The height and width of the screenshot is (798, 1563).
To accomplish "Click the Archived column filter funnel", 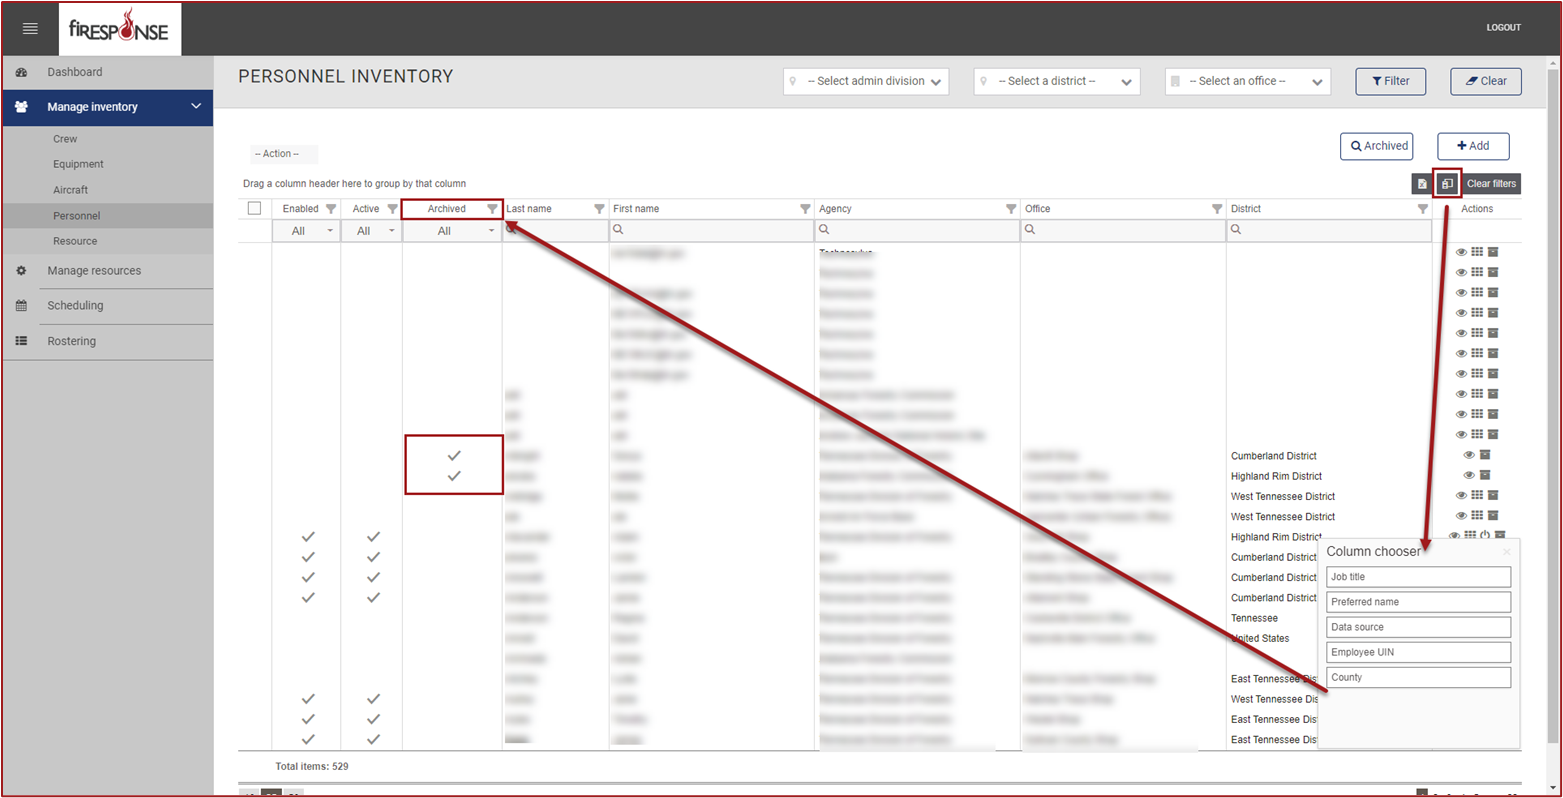I will pyautogui.click(x=492, y=209).
